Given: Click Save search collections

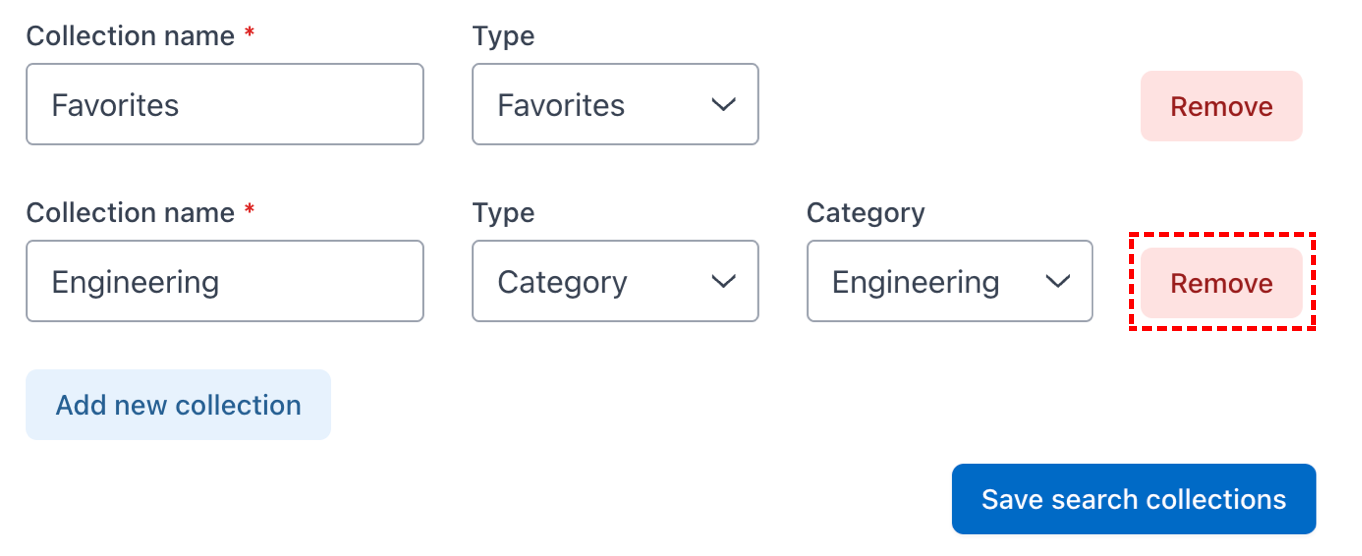Looking at the screenshot, I should point(1134,499).
